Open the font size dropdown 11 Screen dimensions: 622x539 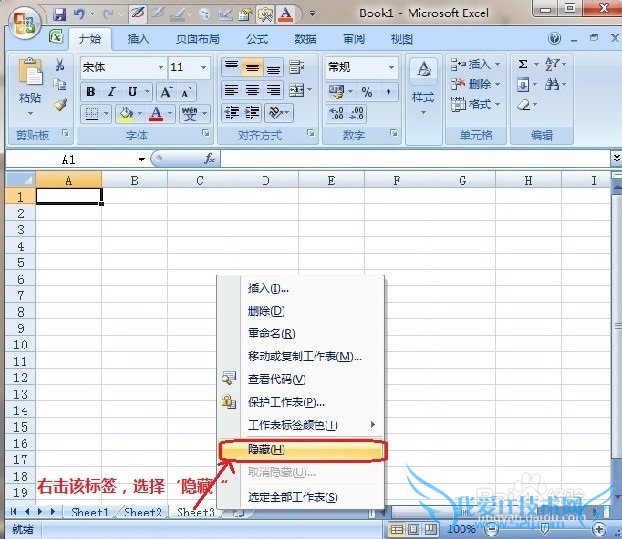(203, 67)
